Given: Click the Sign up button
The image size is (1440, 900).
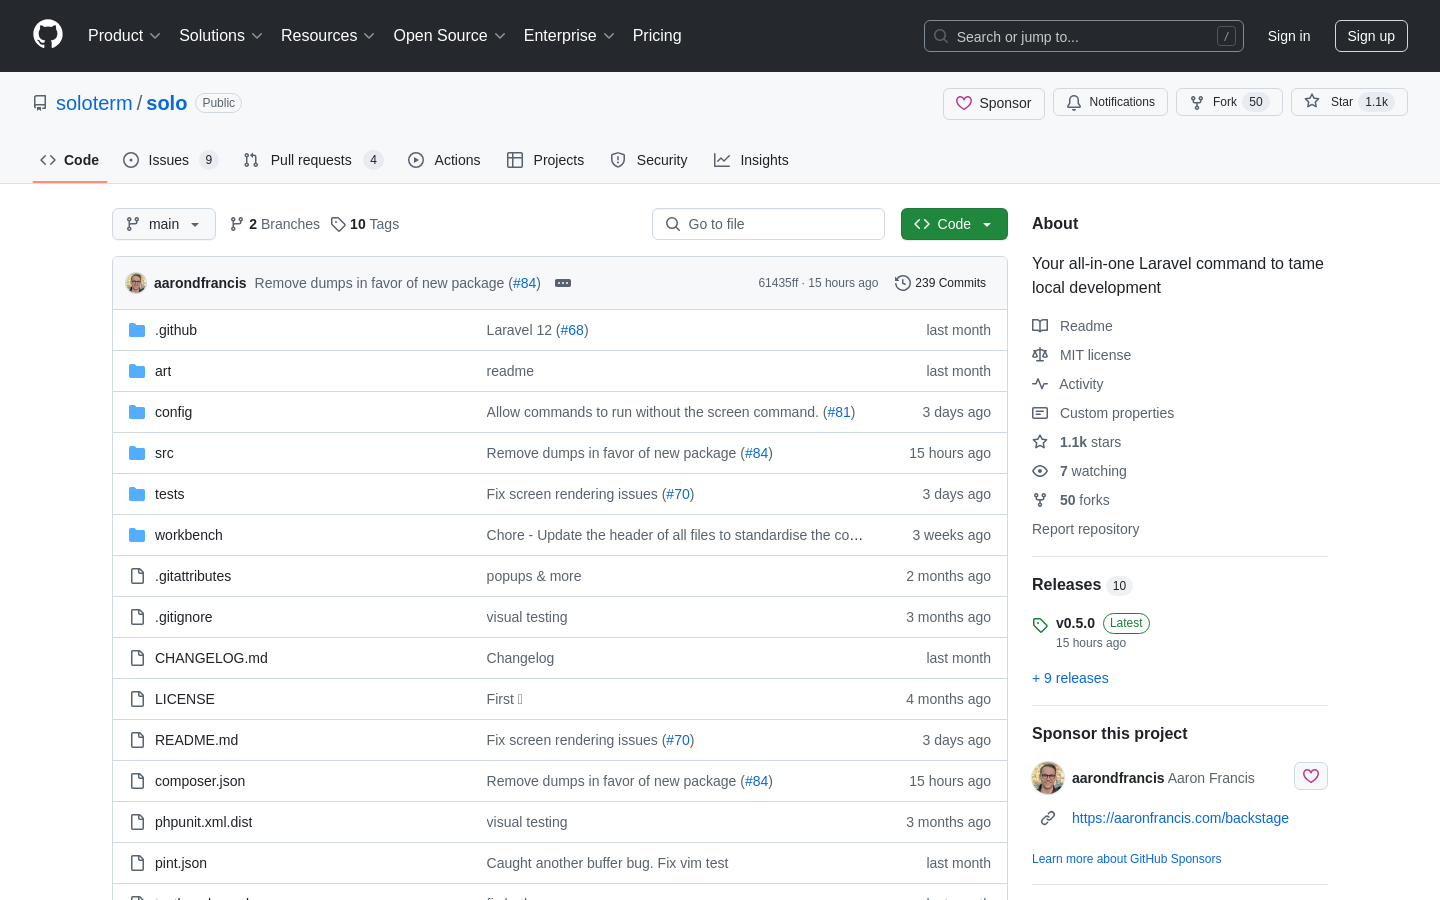Looking at the screenshot, I should click(x=1371, y=36).
